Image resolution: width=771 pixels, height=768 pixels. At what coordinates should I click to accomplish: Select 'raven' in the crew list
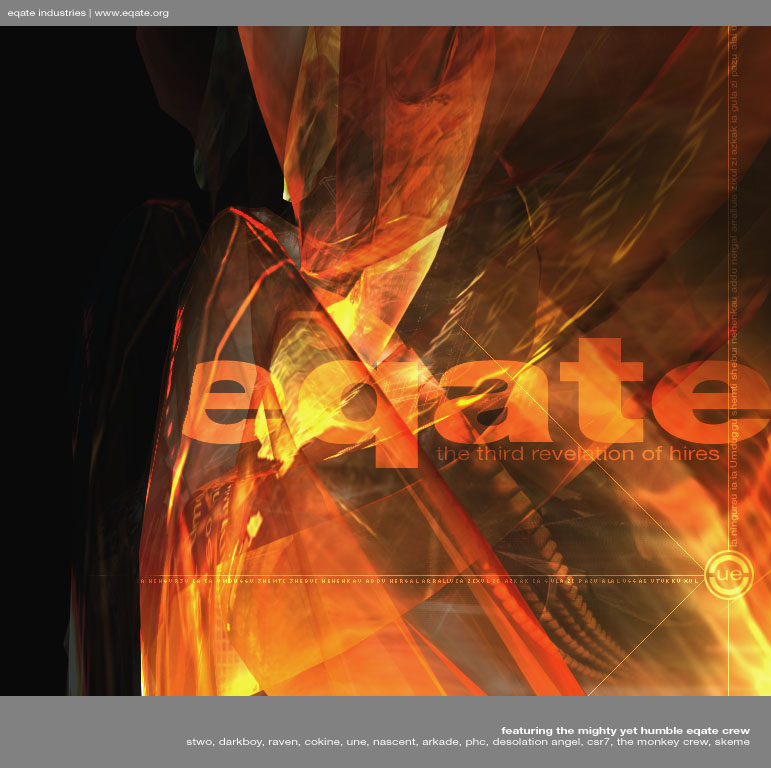[x=285, y=743]
